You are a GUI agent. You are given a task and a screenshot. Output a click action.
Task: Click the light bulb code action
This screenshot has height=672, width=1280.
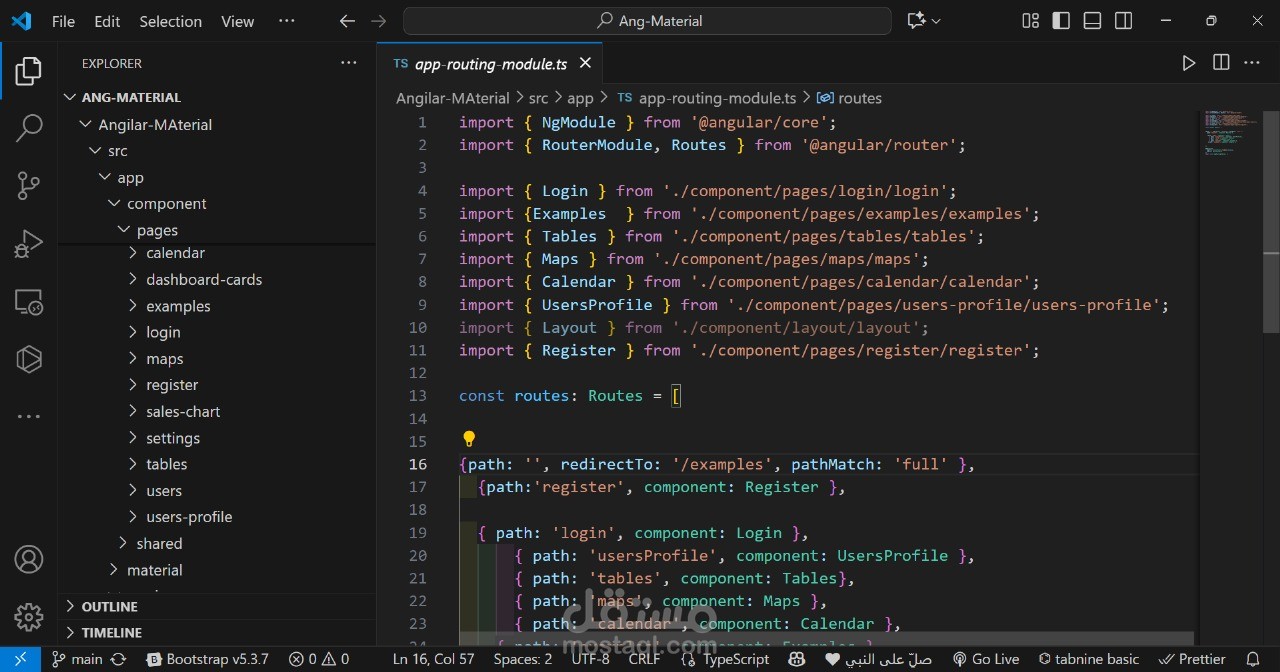468,439
